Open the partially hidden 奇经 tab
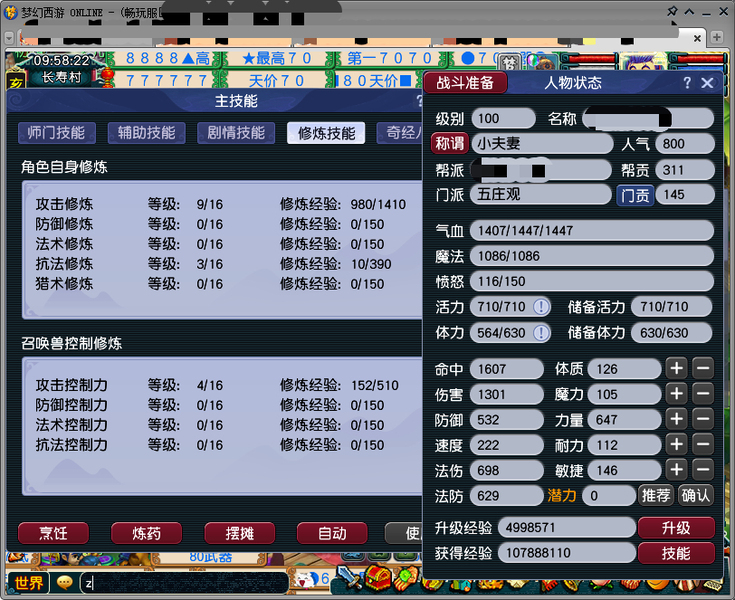 (x=399, y=133)
